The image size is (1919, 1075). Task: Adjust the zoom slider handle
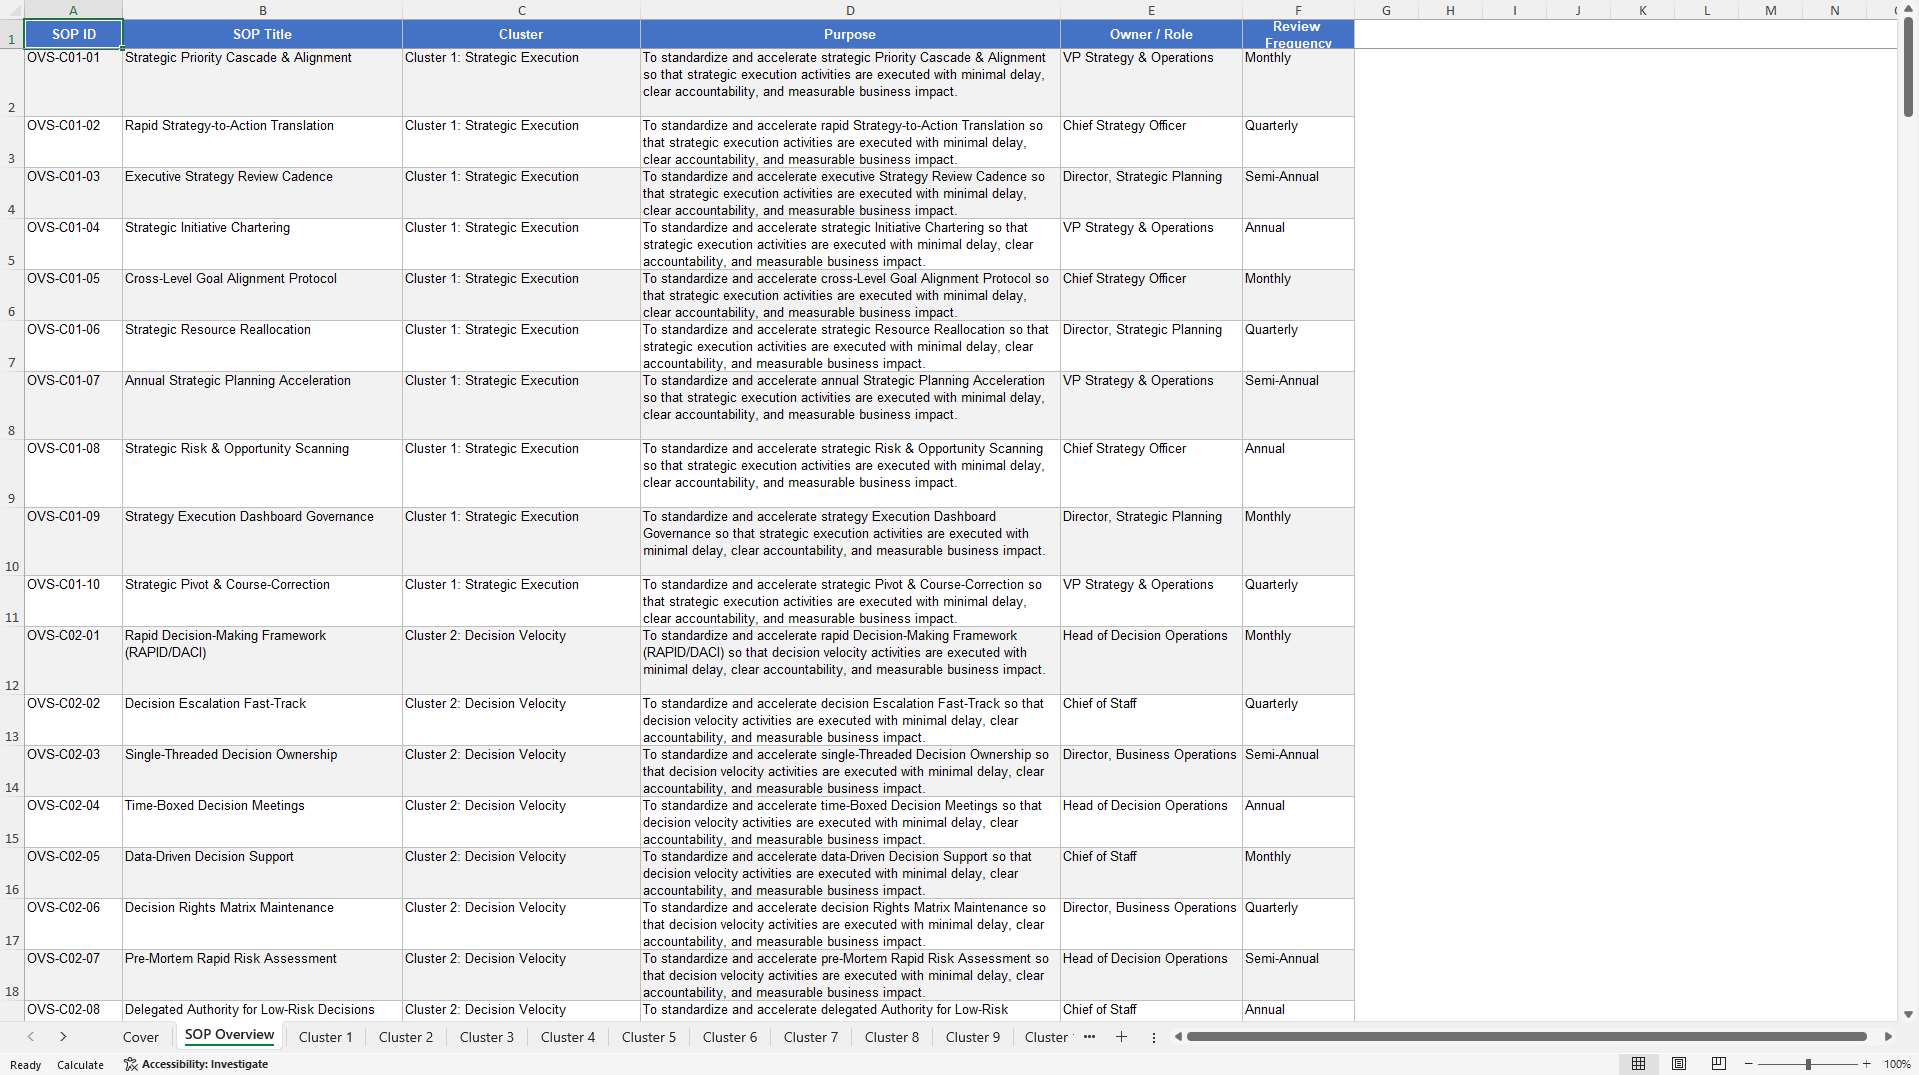click(x=1808, y=1064)
